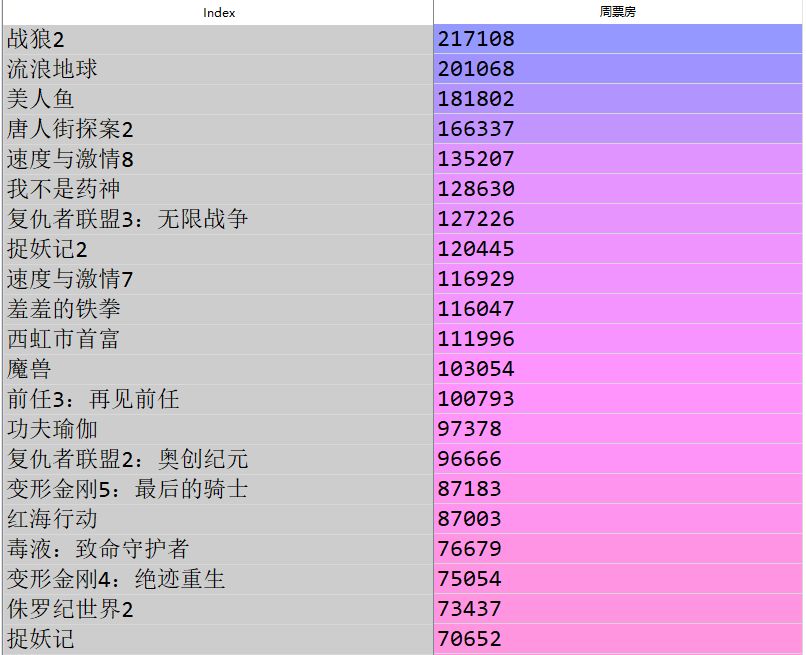This screenshot has height=655, width=806.
Task: Select the row label 捉妖记2
Action: 218,249
